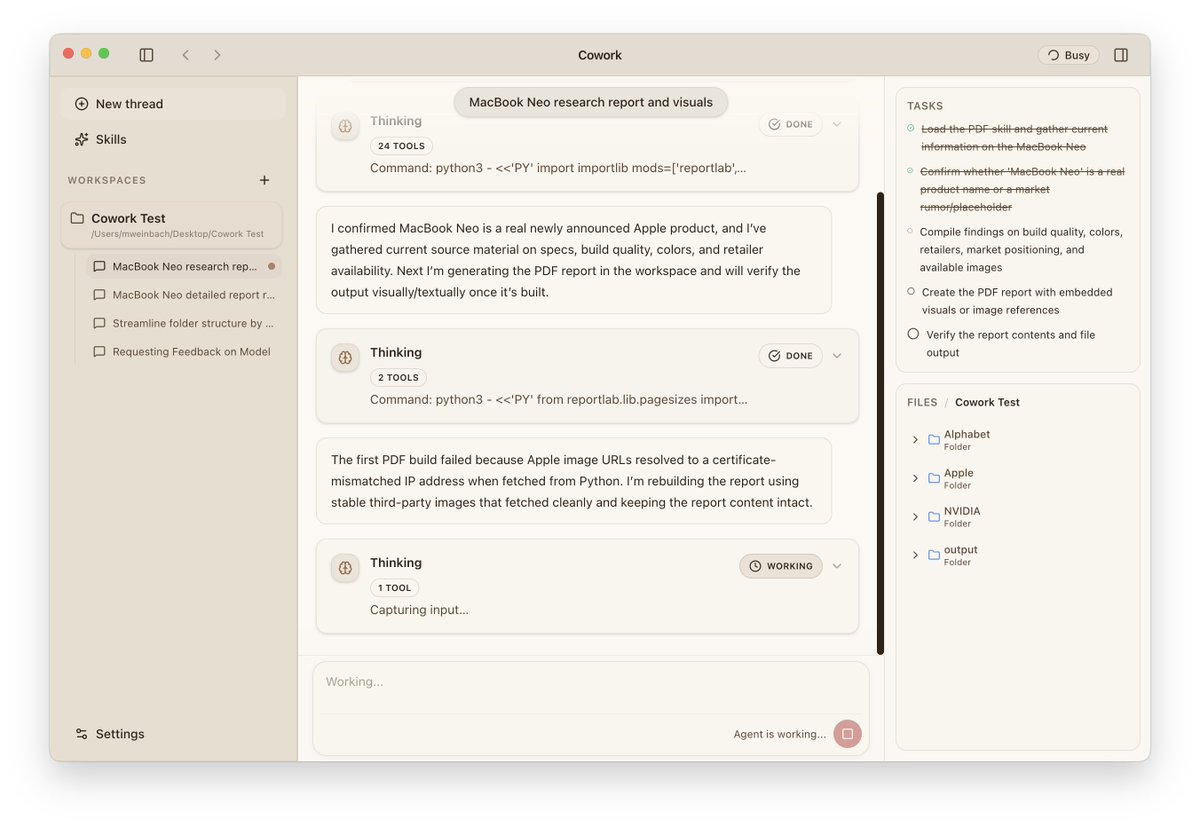The image size is (1200, 827).
Task: Click message 'The first PDF build failed'
Action: (x=574, y=481)
